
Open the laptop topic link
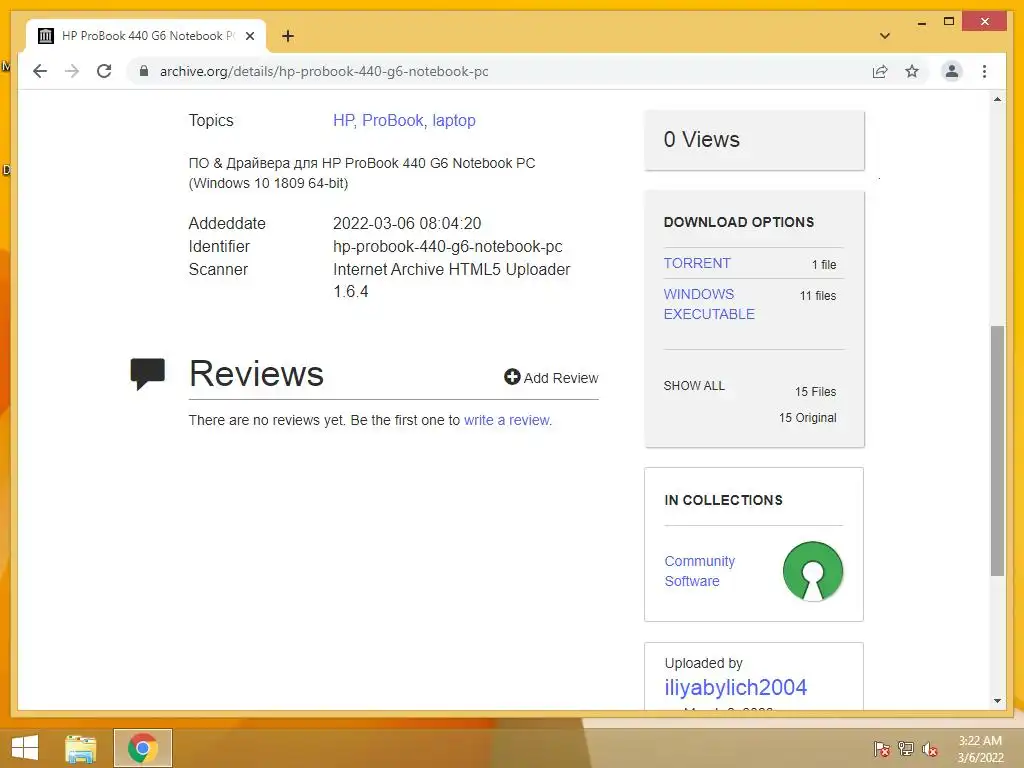[x=454, y=121]
